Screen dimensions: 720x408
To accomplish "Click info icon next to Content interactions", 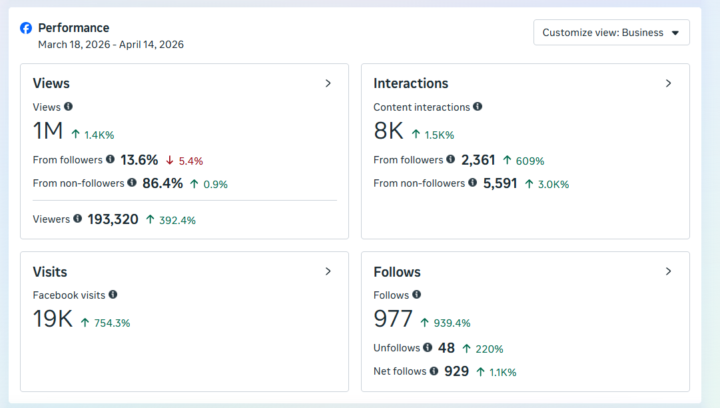I will tap(478, 106).
